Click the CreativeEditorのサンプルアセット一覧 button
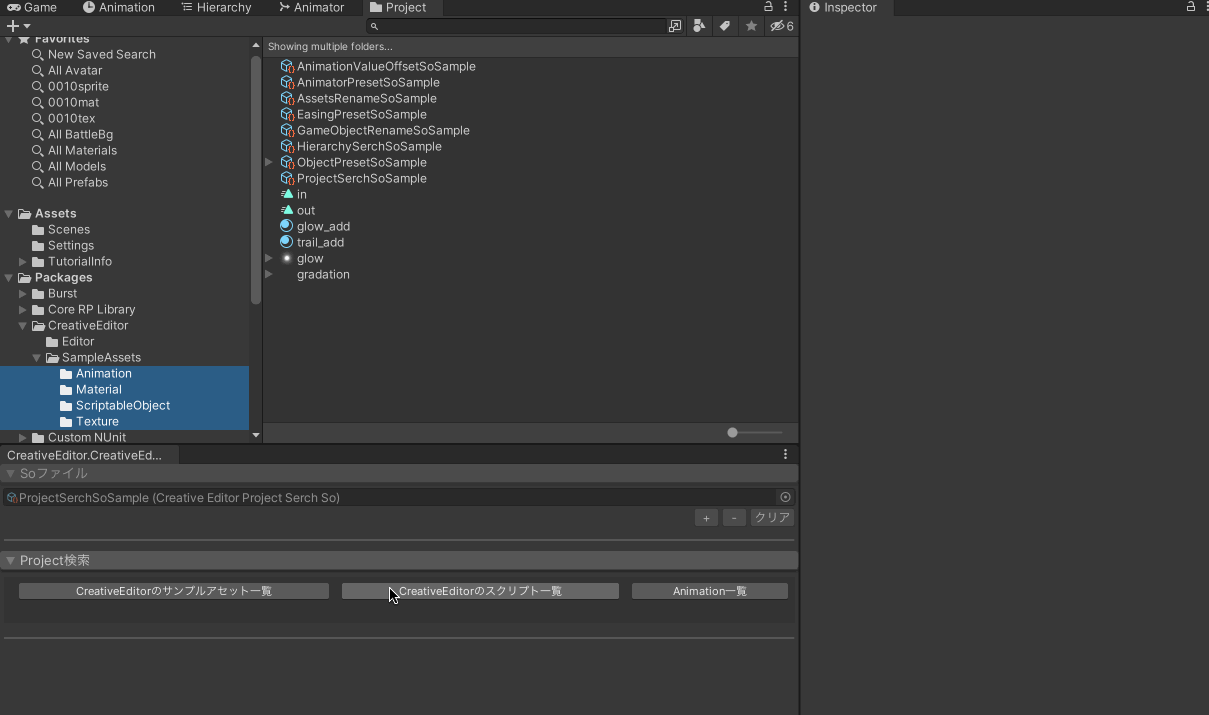This screenshot has height=715, width=1209. coord(172,590)
